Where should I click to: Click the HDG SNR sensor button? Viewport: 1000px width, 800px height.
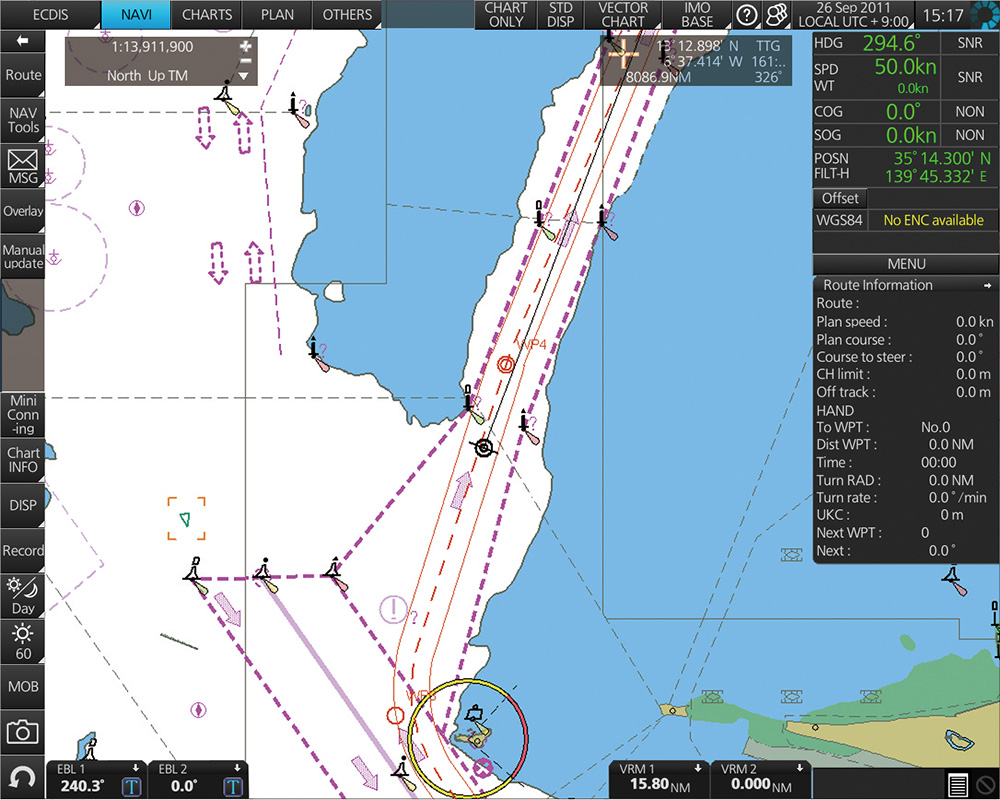(969, 43)
